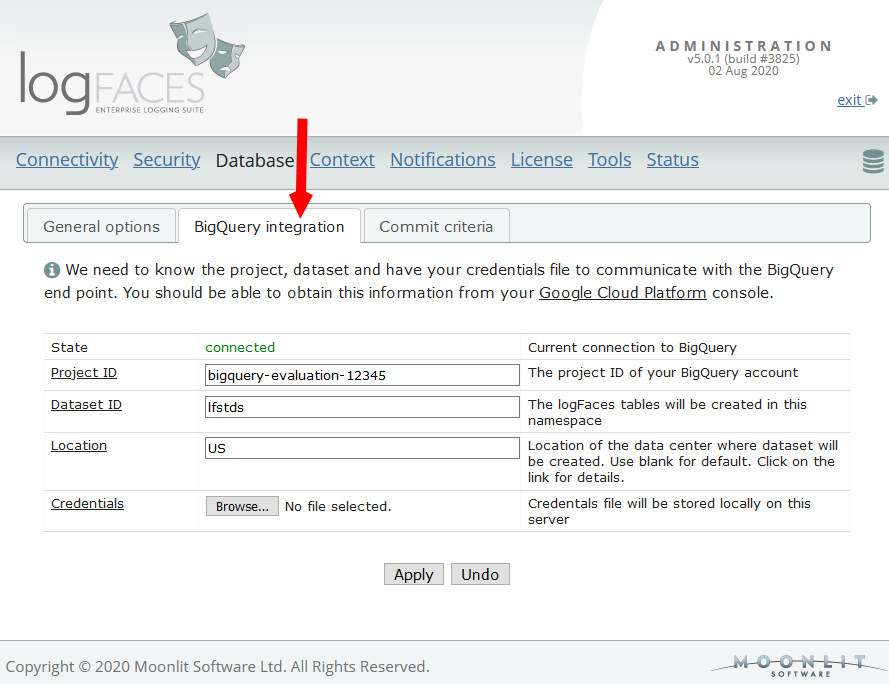This screenshot has height=684, width=889.
Task: Click 'No file selected.' text
Action: 338,506
